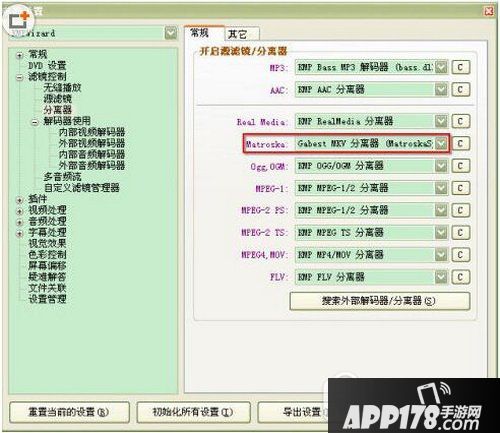Click the C button for MPEG-2 TS
The image size is (500, 433).
click(x=461, y=233)
